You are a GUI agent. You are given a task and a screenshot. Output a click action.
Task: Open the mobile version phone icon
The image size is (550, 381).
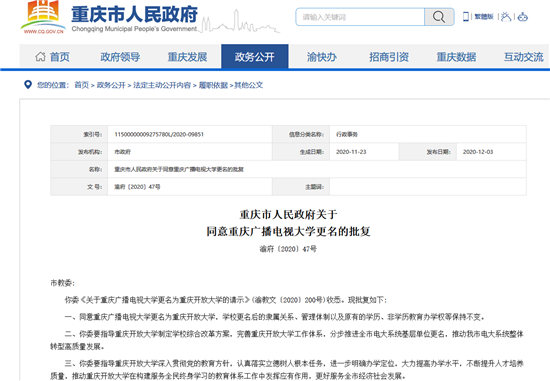(466, 16)
